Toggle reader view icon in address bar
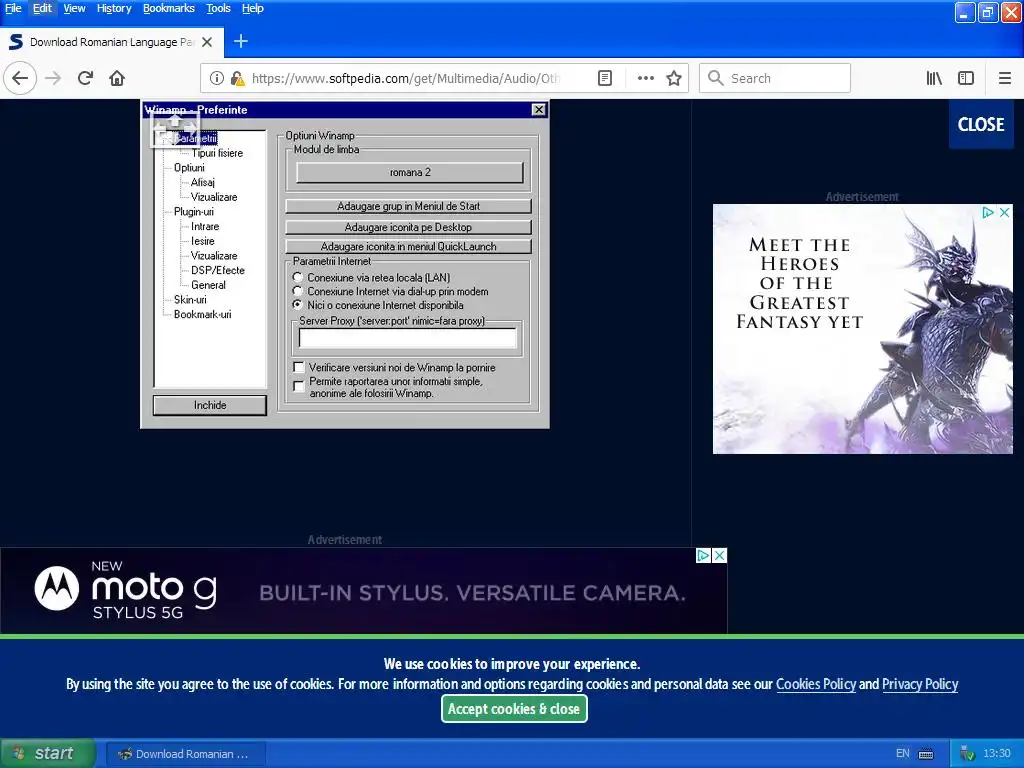Image resolution: width=1024 pixels, height=768 pixels. (x=605, y=78)
